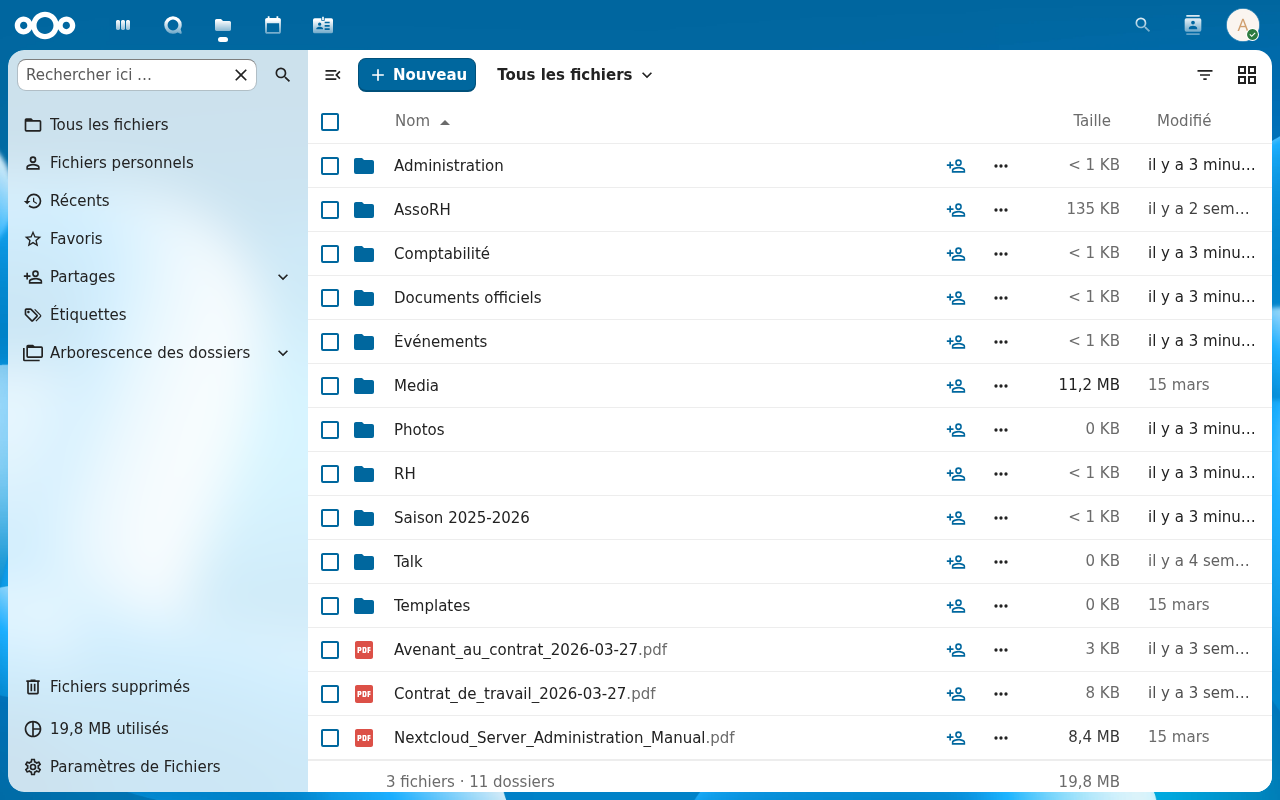This screenshot has height=800, width=1280.
Task: Tick the RH folder checkbox
Action: 330,474
